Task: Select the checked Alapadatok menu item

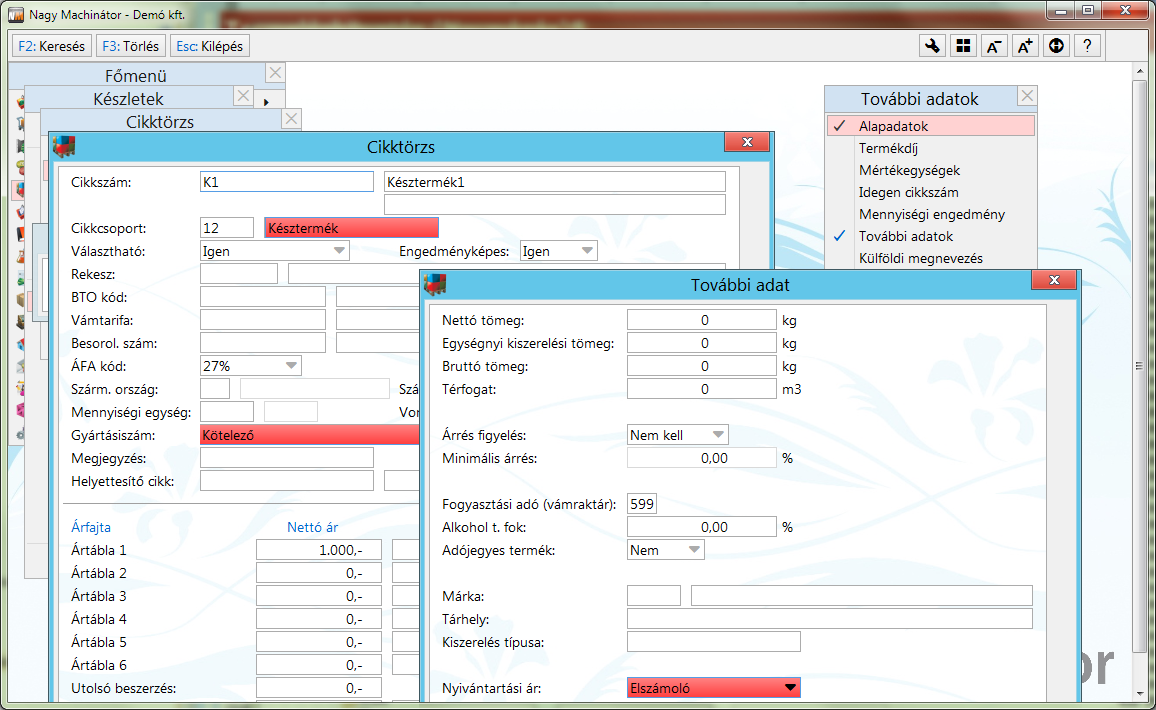Action: [x=931, y=126]
